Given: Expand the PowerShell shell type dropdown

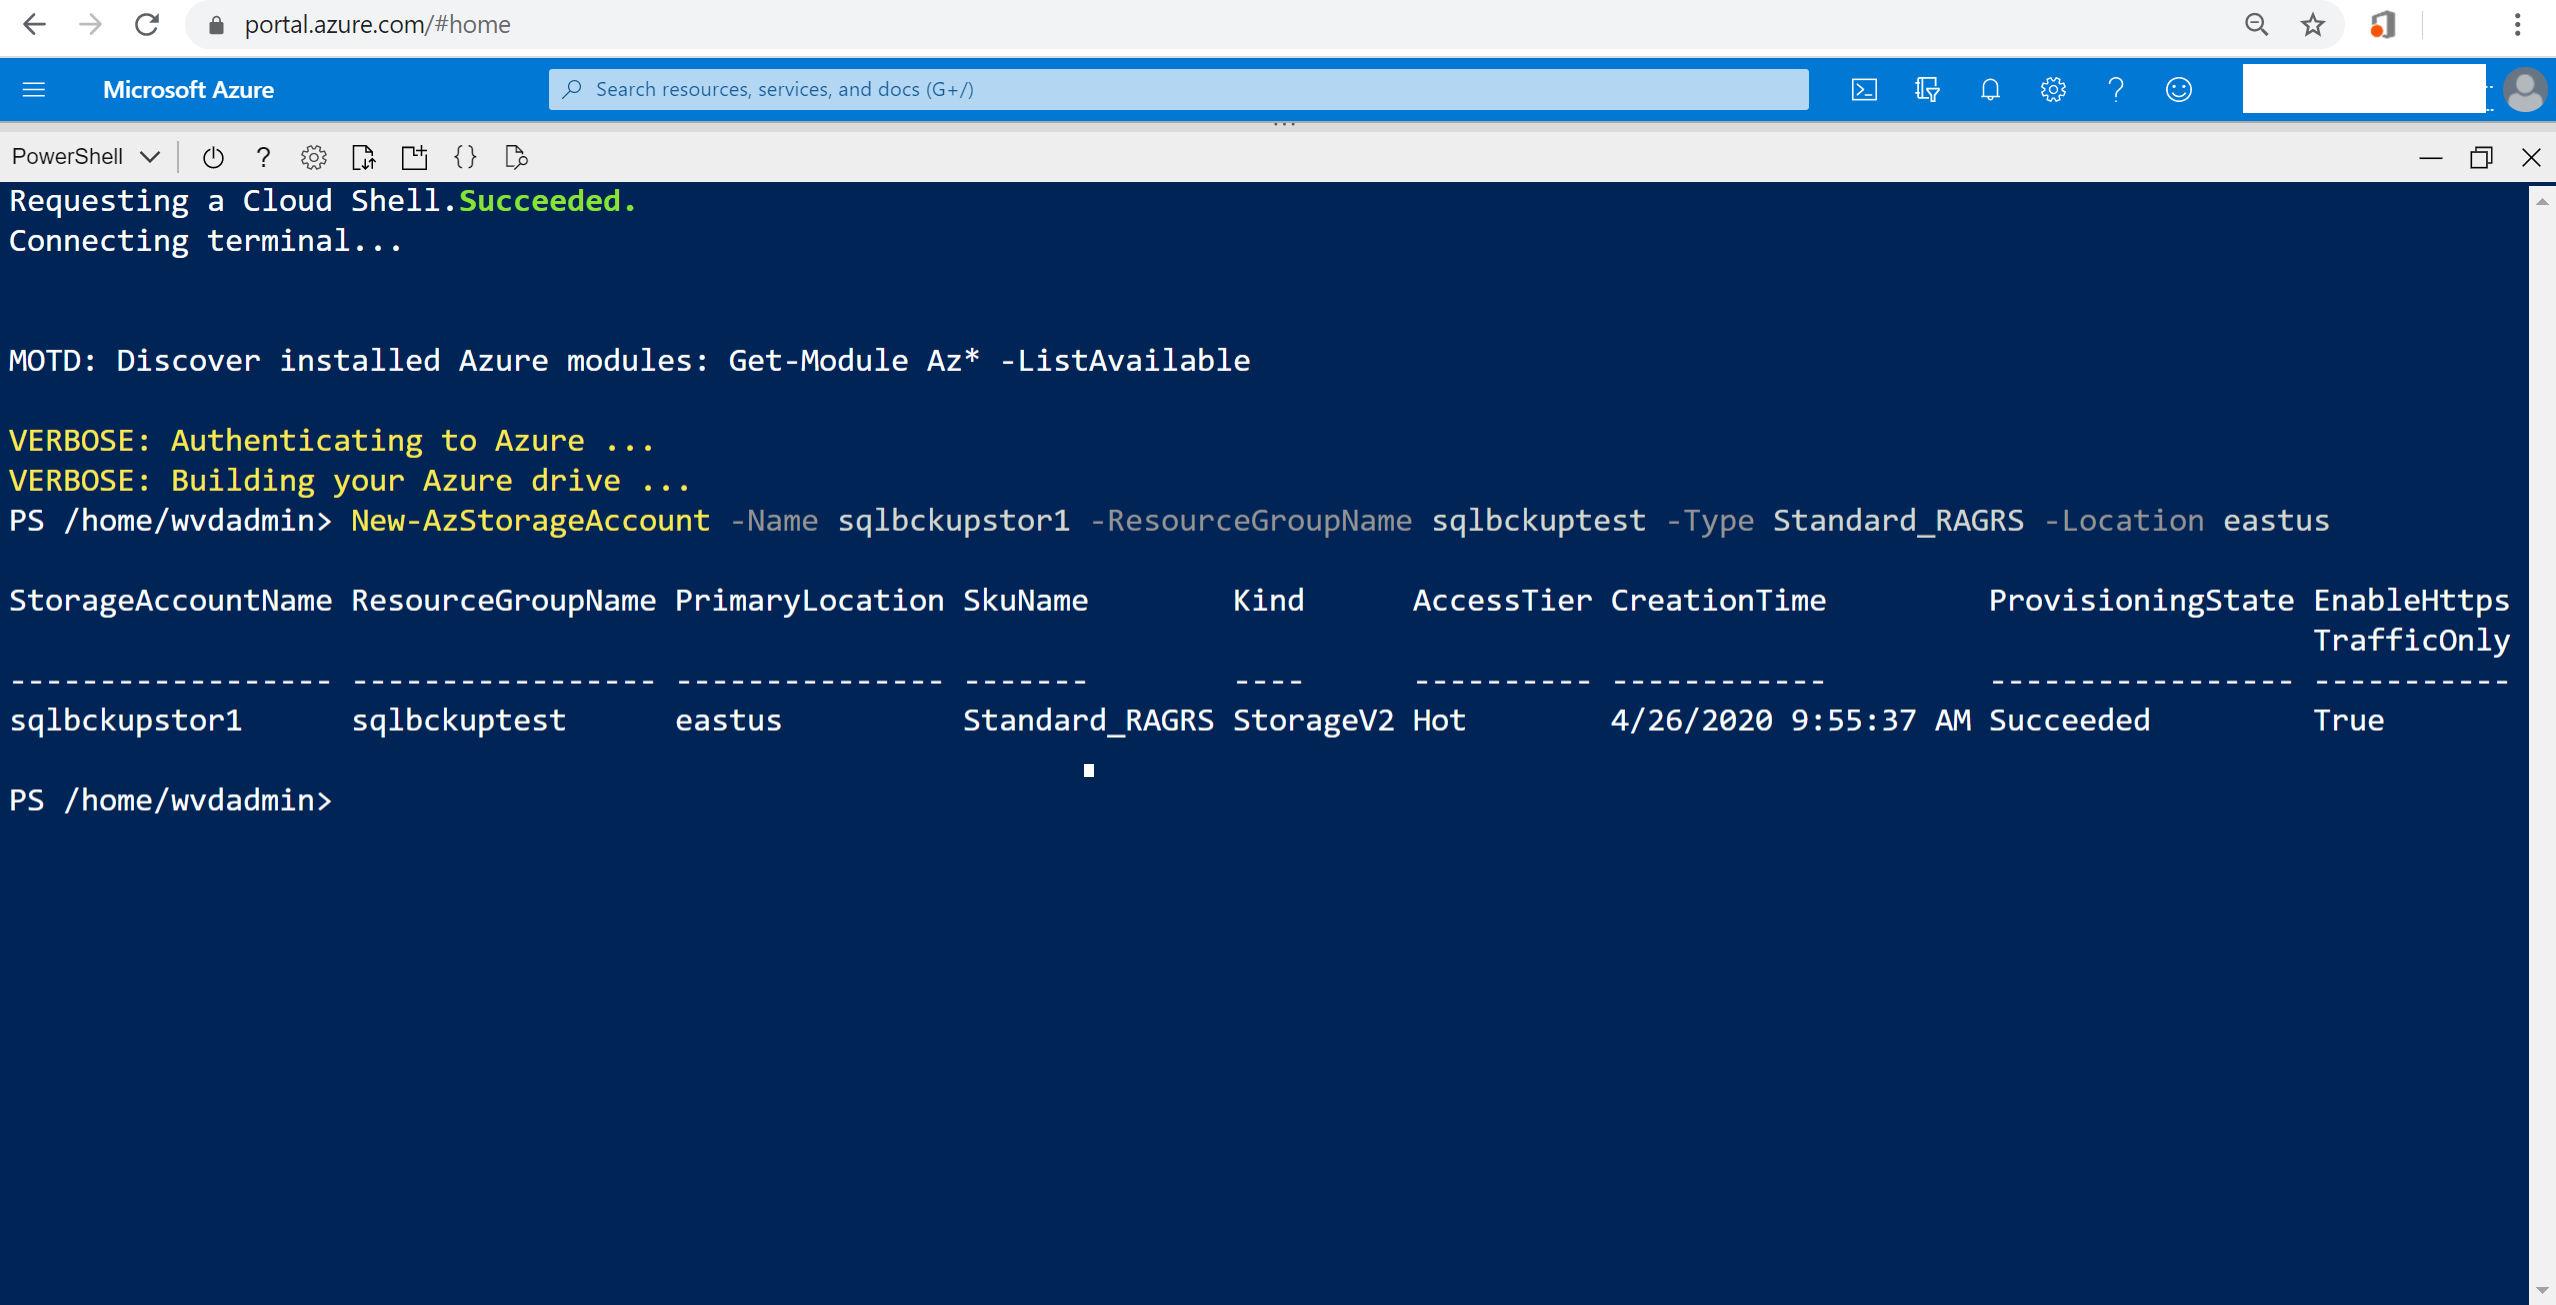Looking at the screenshot, I should click(86, 157).
